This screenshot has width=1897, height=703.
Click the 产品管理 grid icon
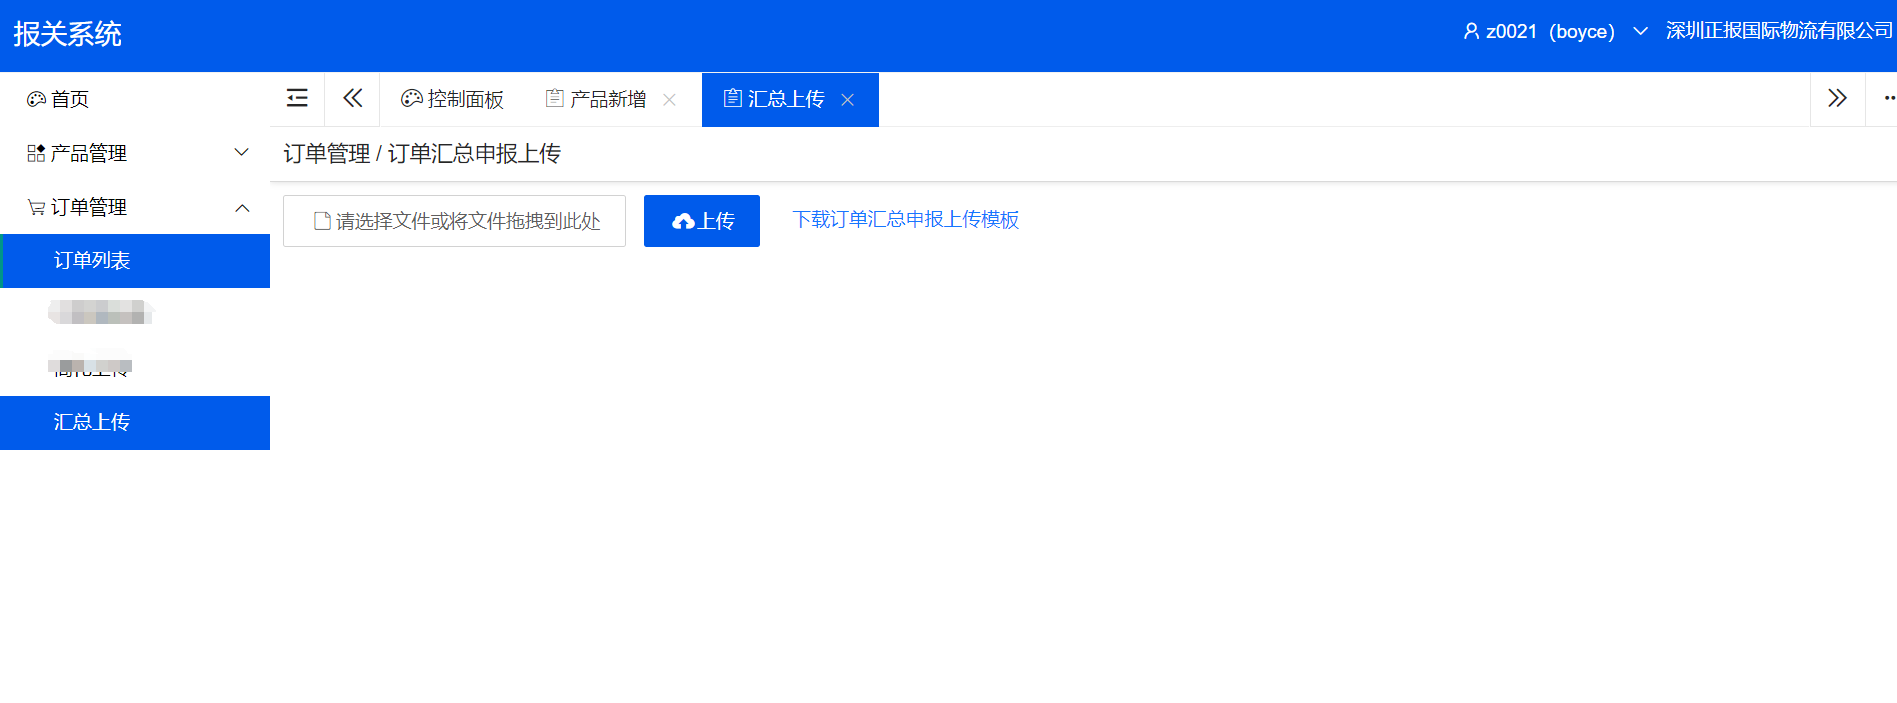pyautogui.click(x=36, y=153)
